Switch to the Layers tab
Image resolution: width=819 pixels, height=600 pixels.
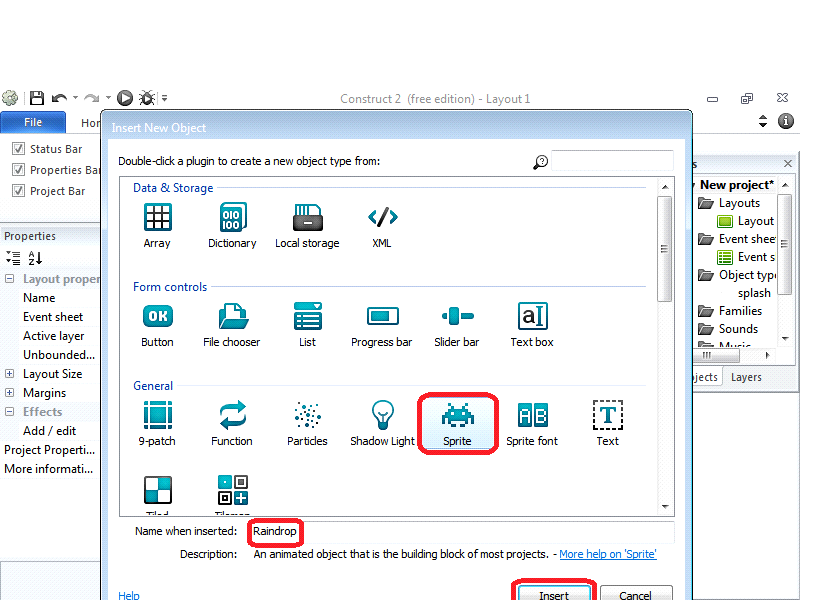(x=746, y=377)
